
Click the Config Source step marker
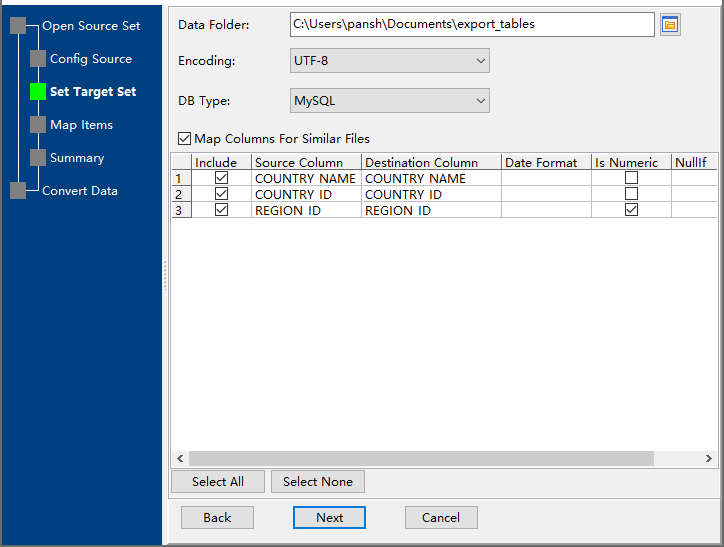[x=38, y=59]
